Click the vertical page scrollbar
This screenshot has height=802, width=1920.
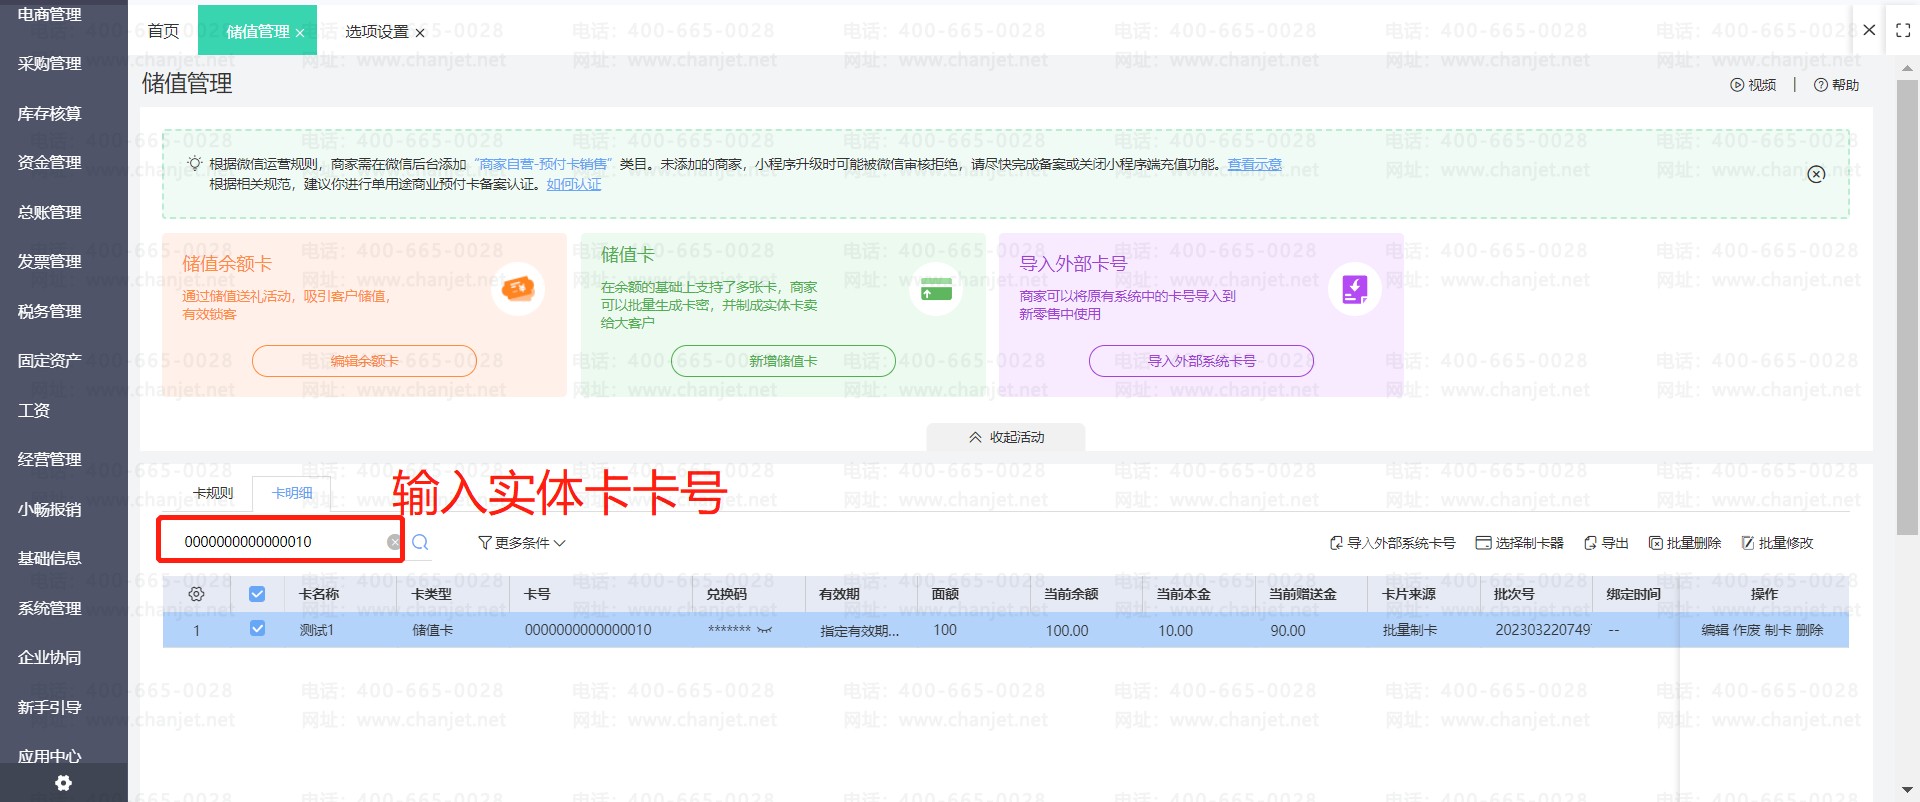(1907, 305)
